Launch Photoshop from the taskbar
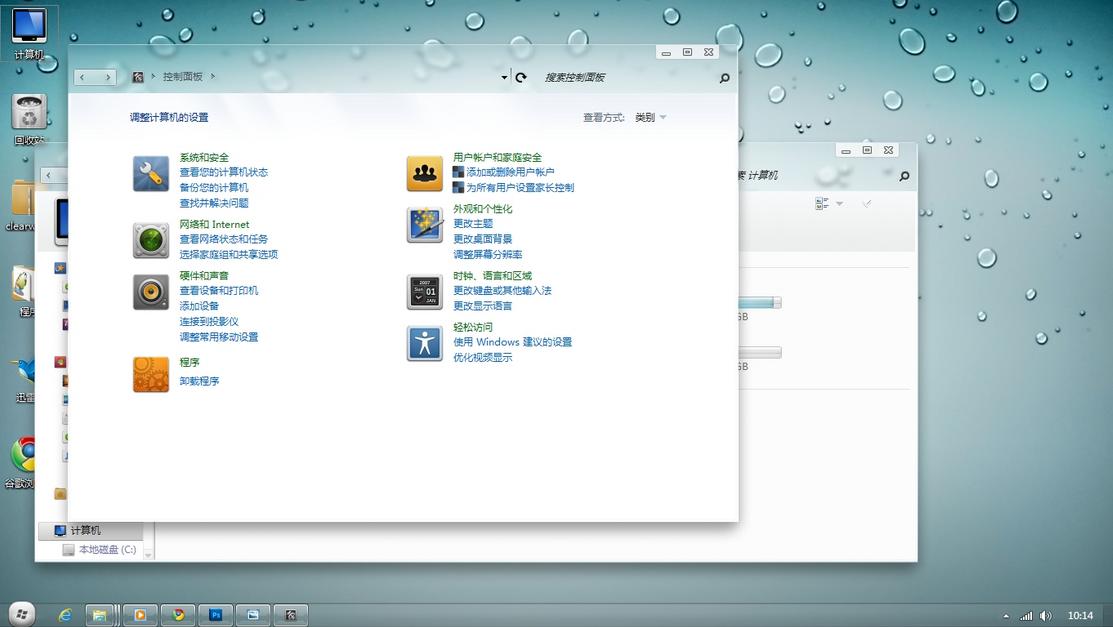Viewport: 1113px width, 627px height. (217, 613)
